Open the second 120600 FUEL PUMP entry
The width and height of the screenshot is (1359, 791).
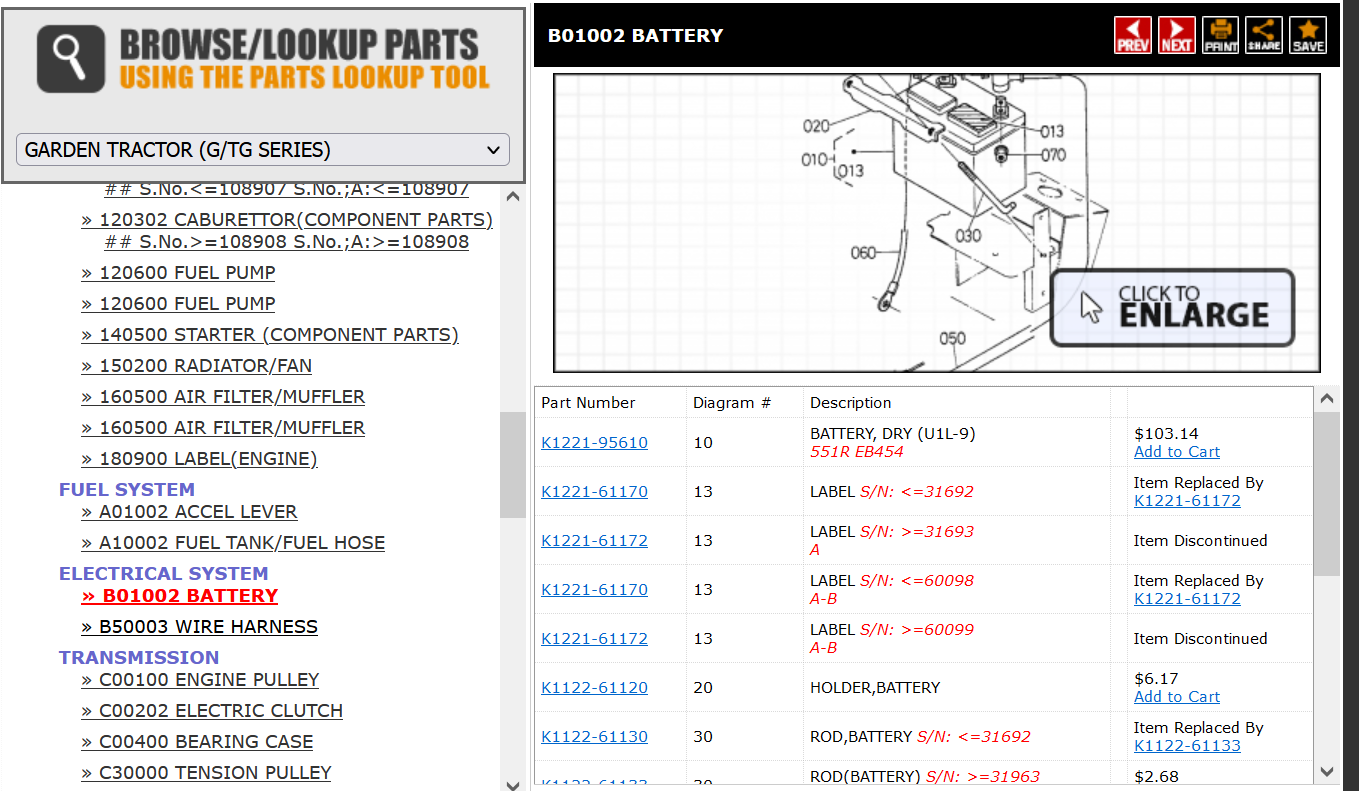tap(178, 304)
